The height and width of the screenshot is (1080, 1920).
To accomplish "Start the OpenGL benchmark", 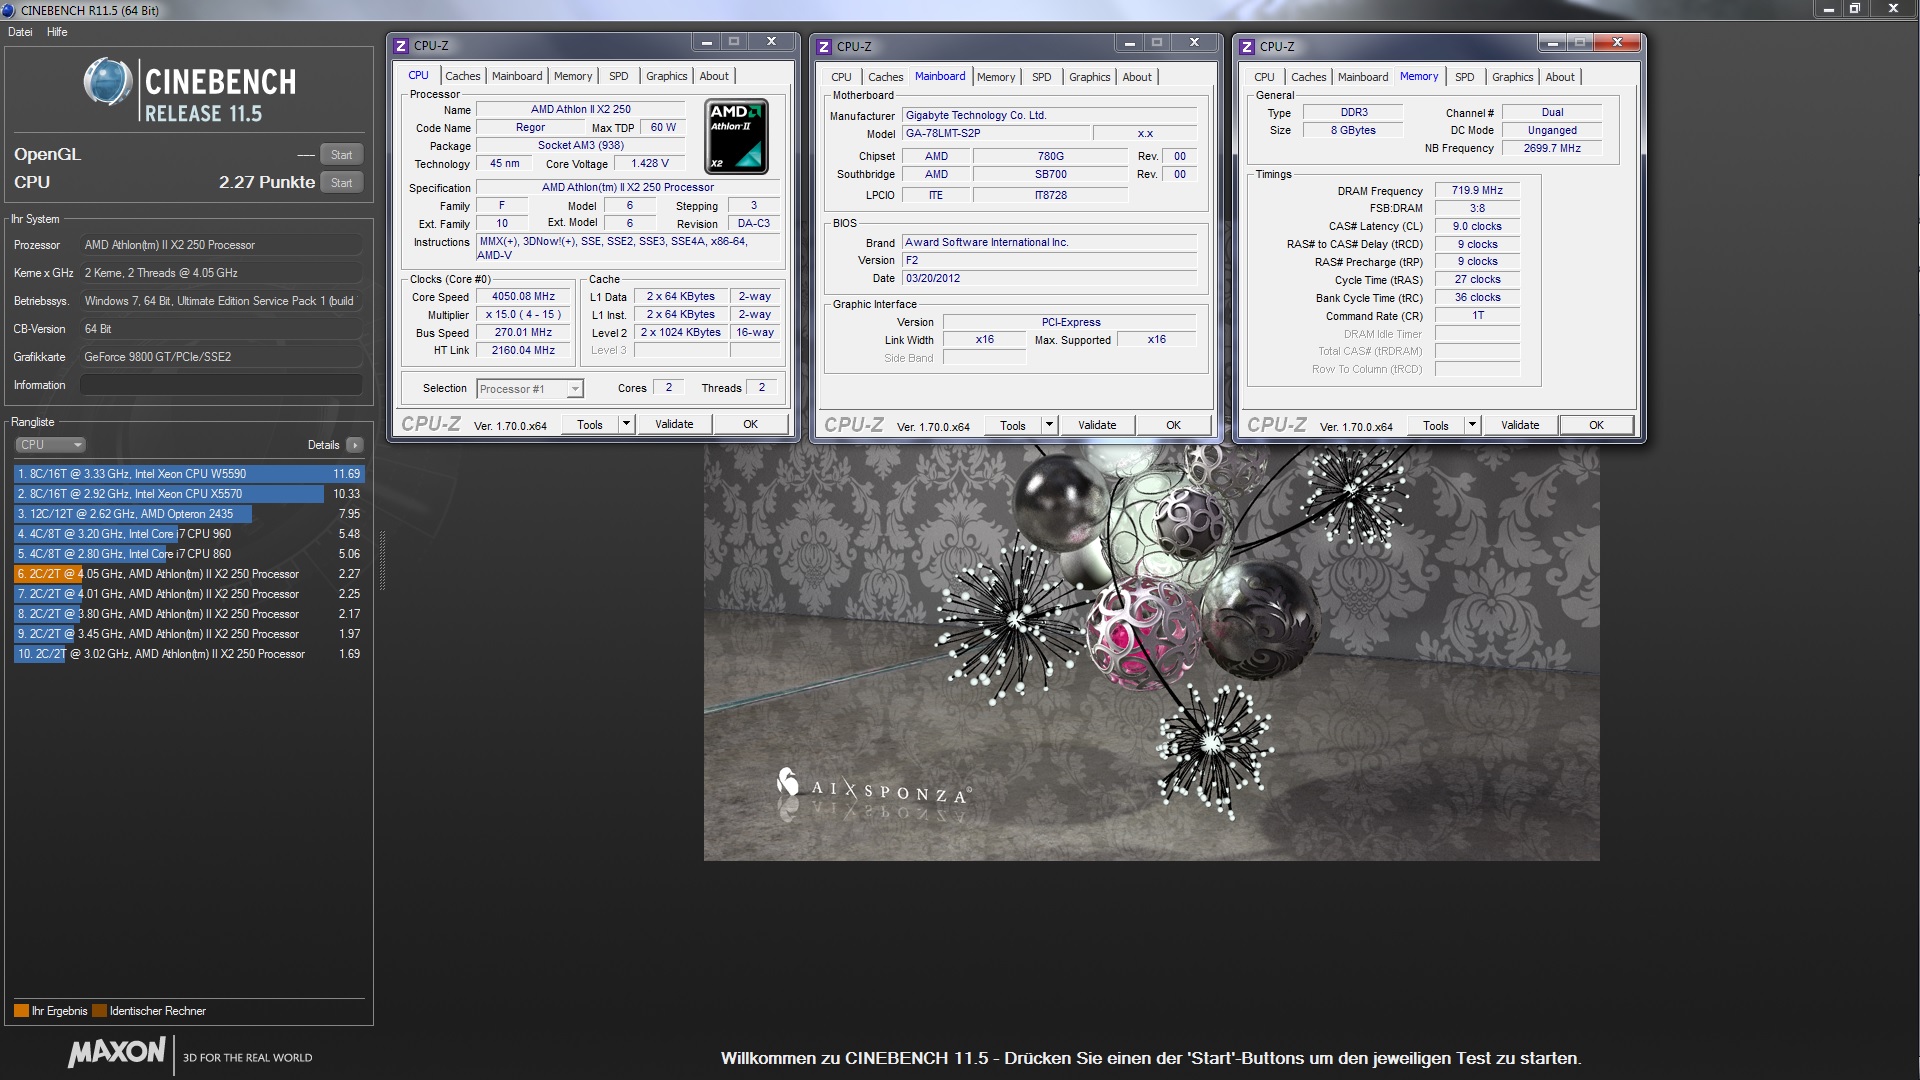I will pos(341,155).
